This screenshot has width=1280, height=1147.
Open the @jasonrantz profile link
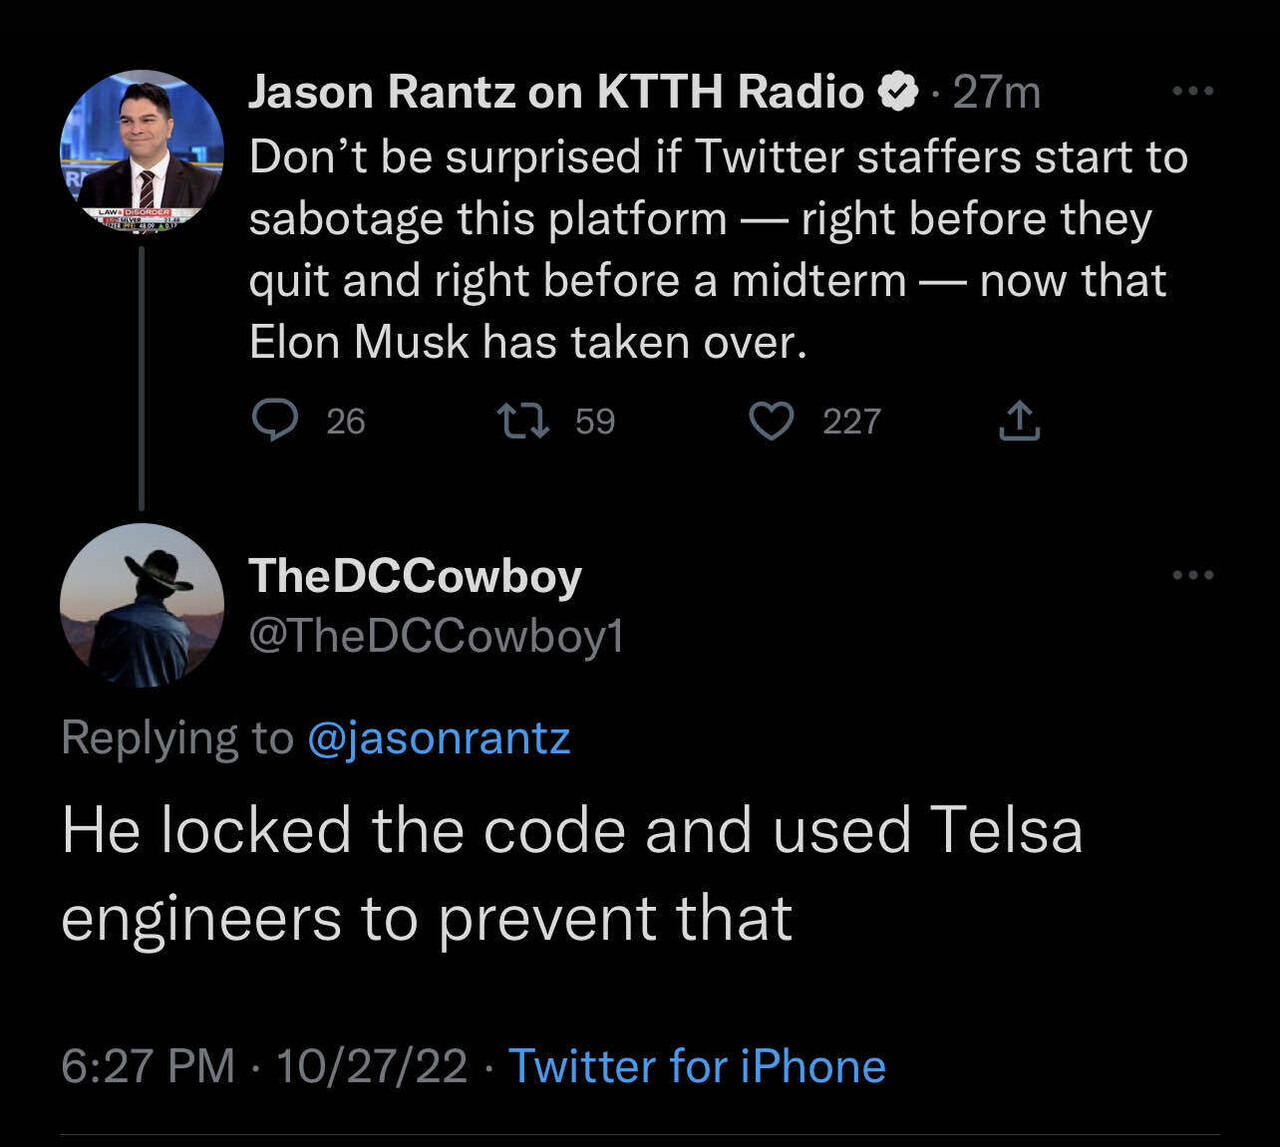438,738
